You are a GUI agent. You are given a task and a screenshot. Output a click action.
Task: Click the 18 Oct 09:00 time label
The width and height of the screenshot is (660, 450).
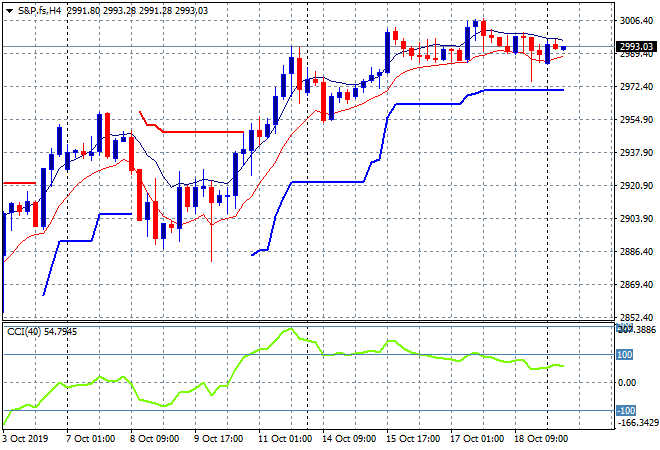coord(541,439)
